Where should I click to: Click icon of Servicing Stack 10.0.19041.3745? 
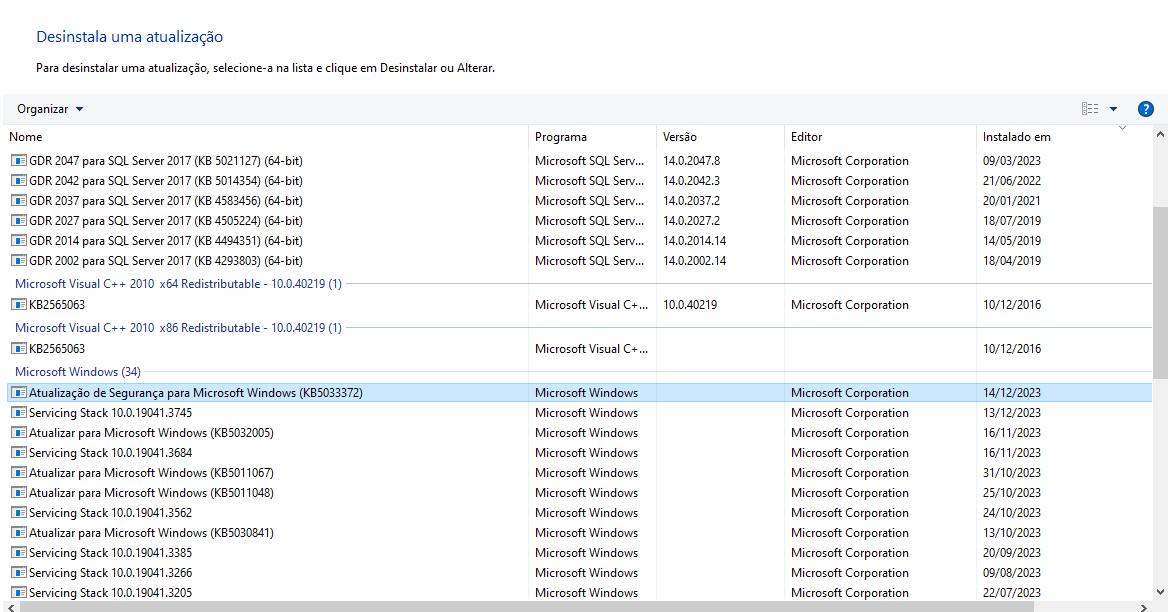19,412
